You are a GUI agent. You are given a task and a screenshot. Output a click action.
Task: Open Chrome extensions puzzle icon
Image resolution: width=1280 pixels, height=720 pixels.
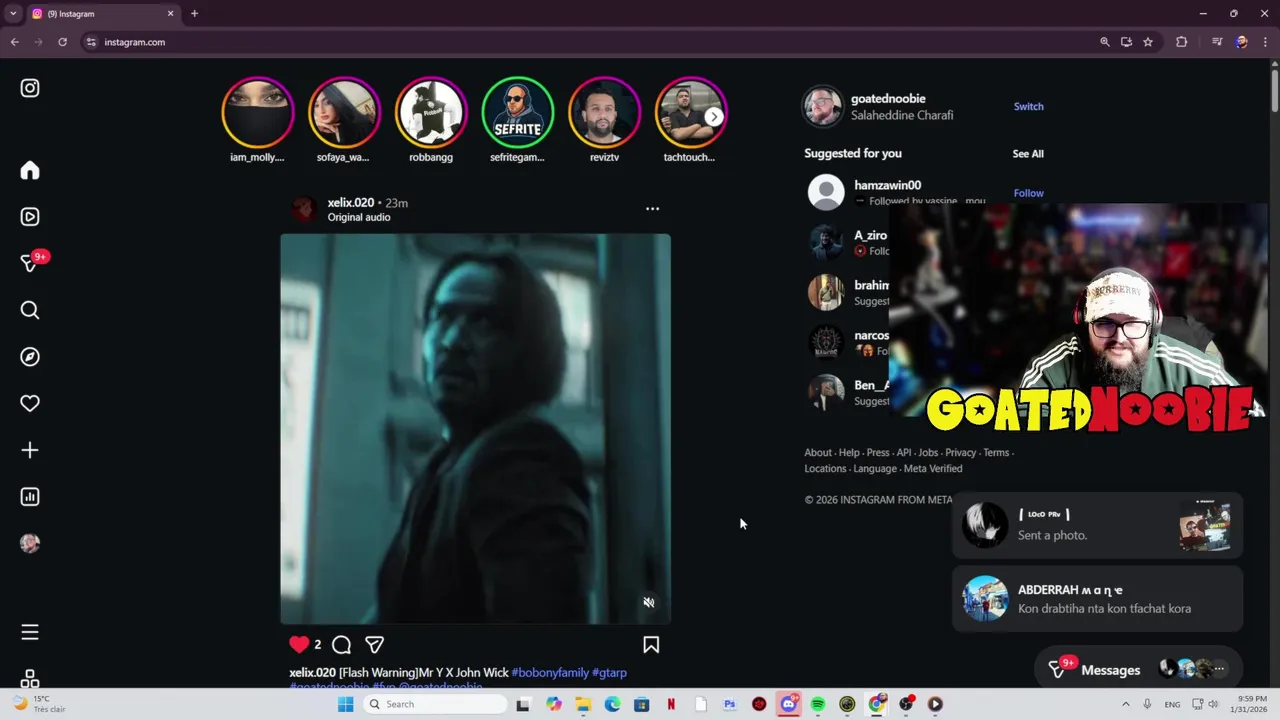(1182, 42)
